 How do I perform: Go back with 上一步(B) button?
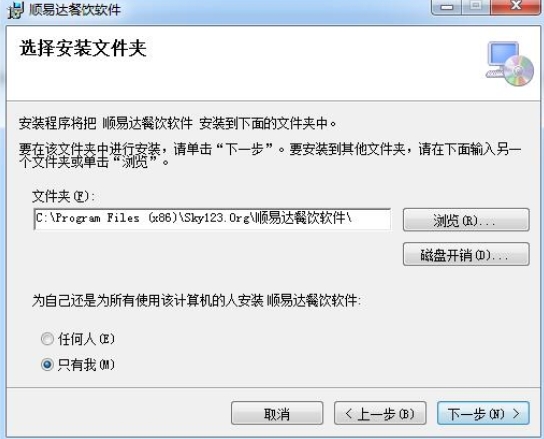click(x=380, y=413)
